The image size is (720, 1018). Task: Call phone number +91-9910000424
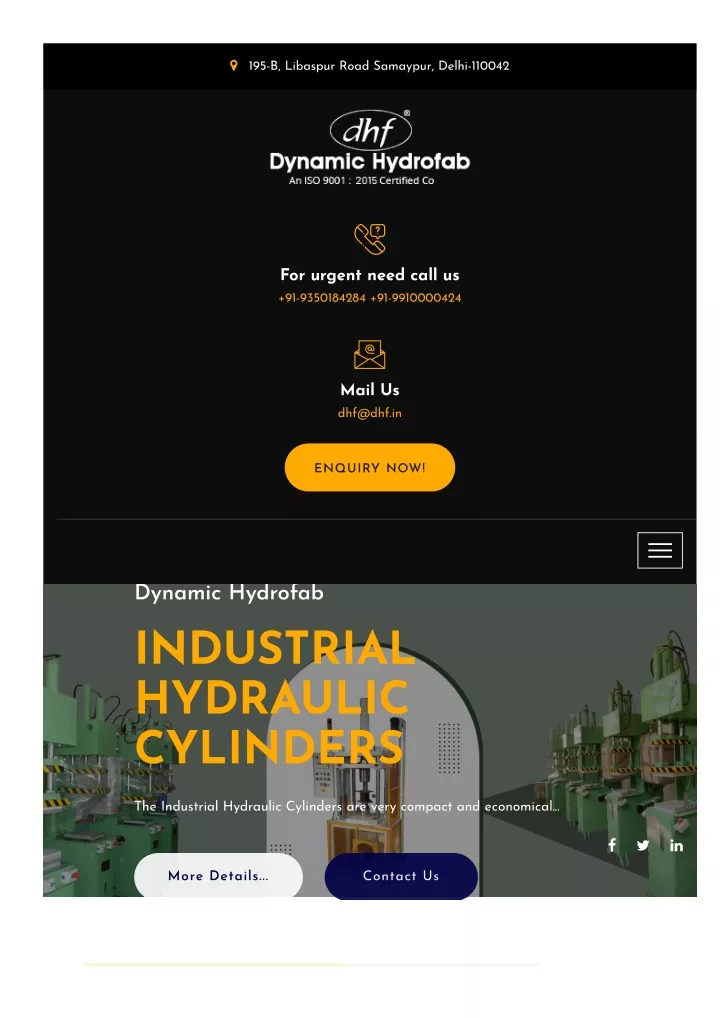click(x=416, y=298)
